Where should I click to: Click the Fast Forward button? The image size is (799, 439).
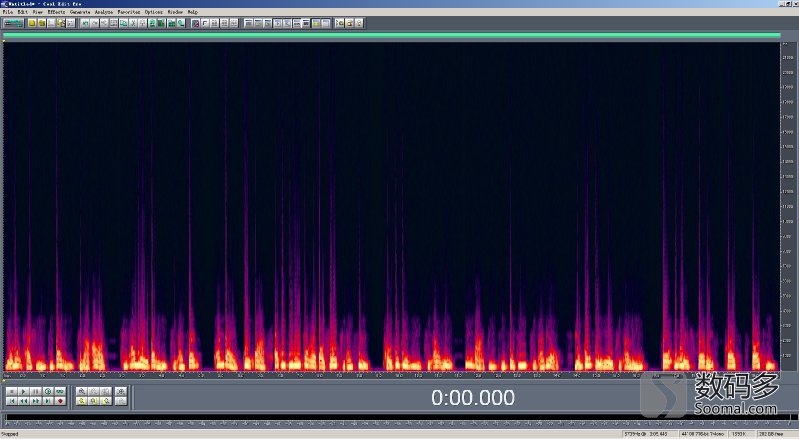(36, 401)
